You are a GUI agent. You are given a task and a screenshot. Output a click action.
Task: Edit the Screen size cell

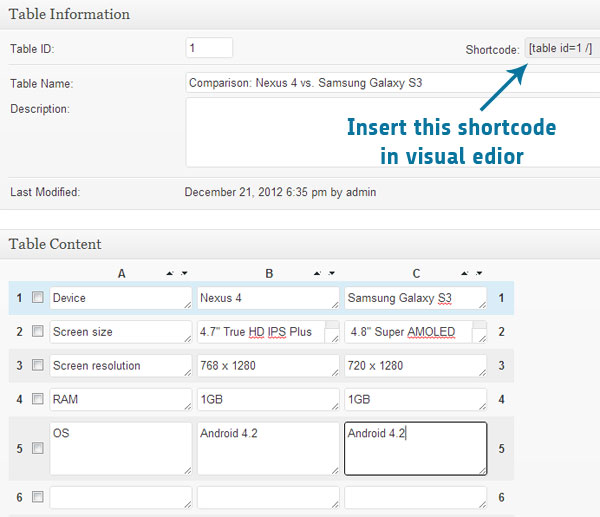(x=121, y=332)
